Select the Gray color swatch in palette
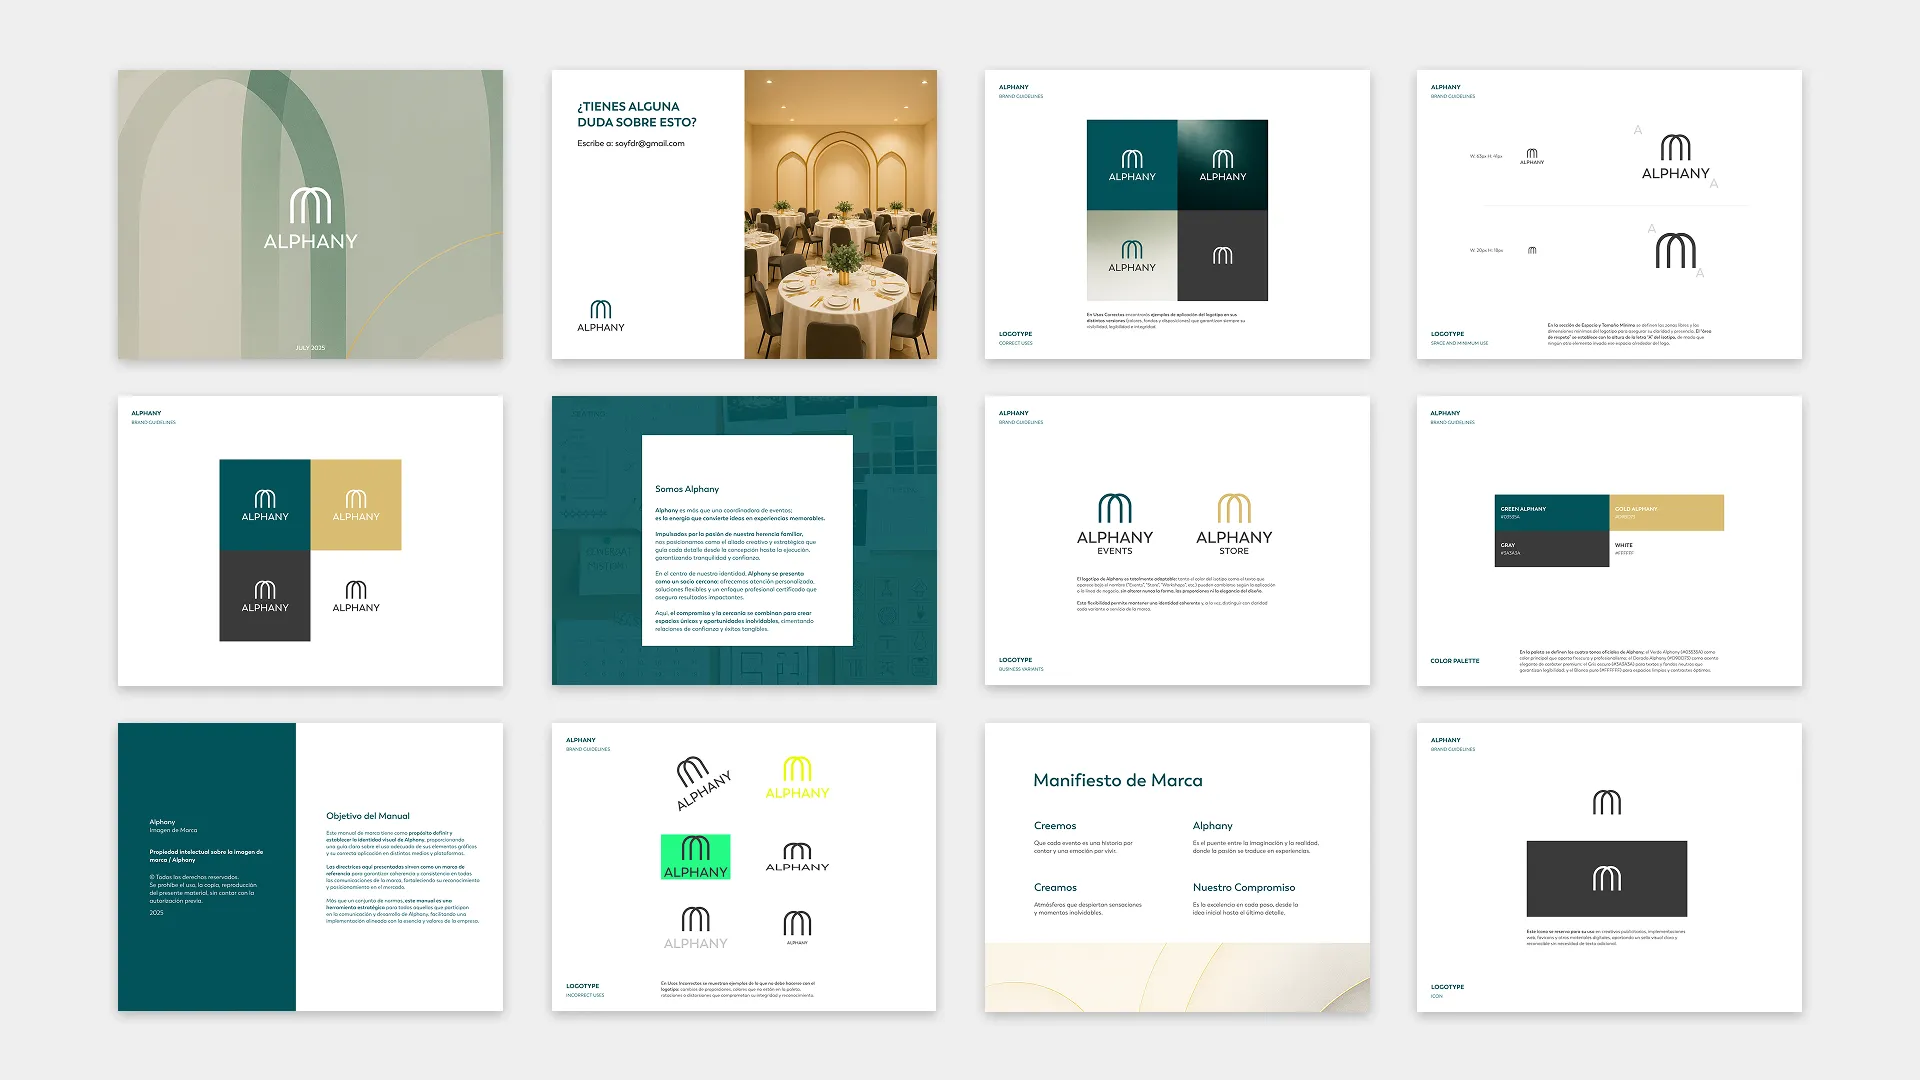 [x=1551, y=549]
